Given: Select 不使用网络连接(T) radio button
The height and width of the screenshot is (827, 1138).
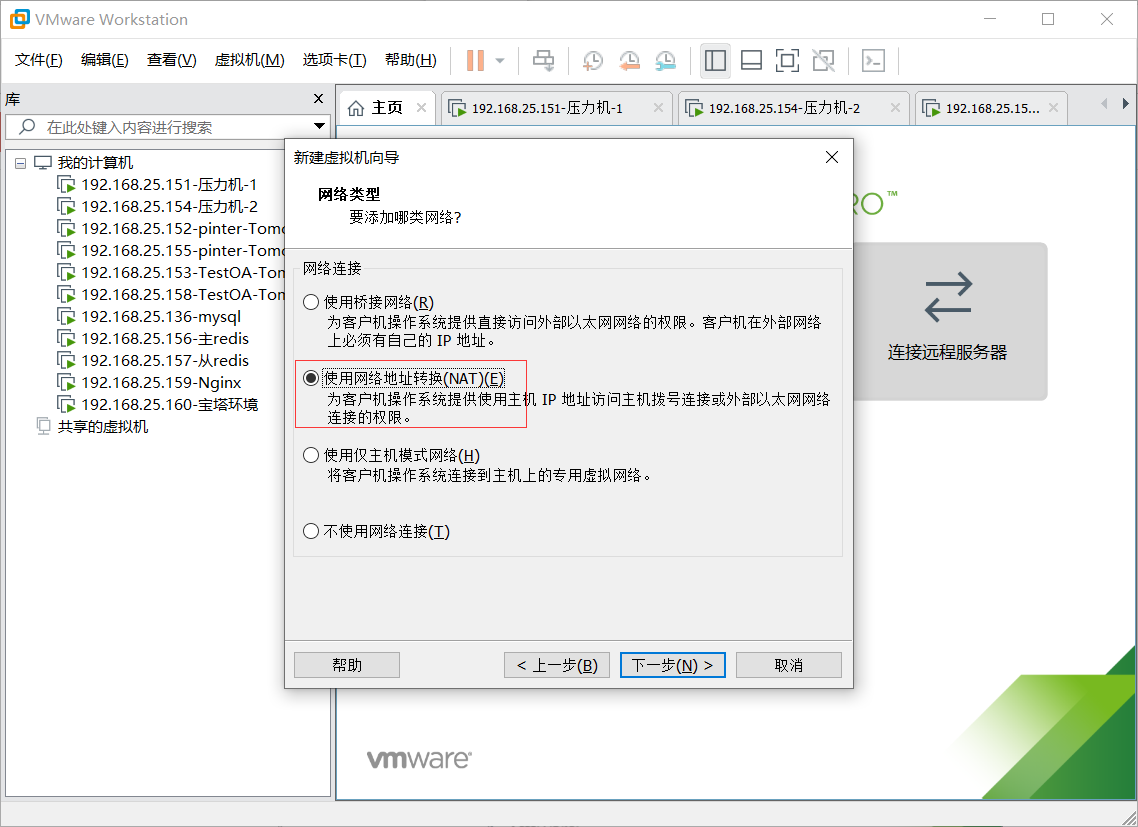Looking at the screenshot, I should coord(311,531).
